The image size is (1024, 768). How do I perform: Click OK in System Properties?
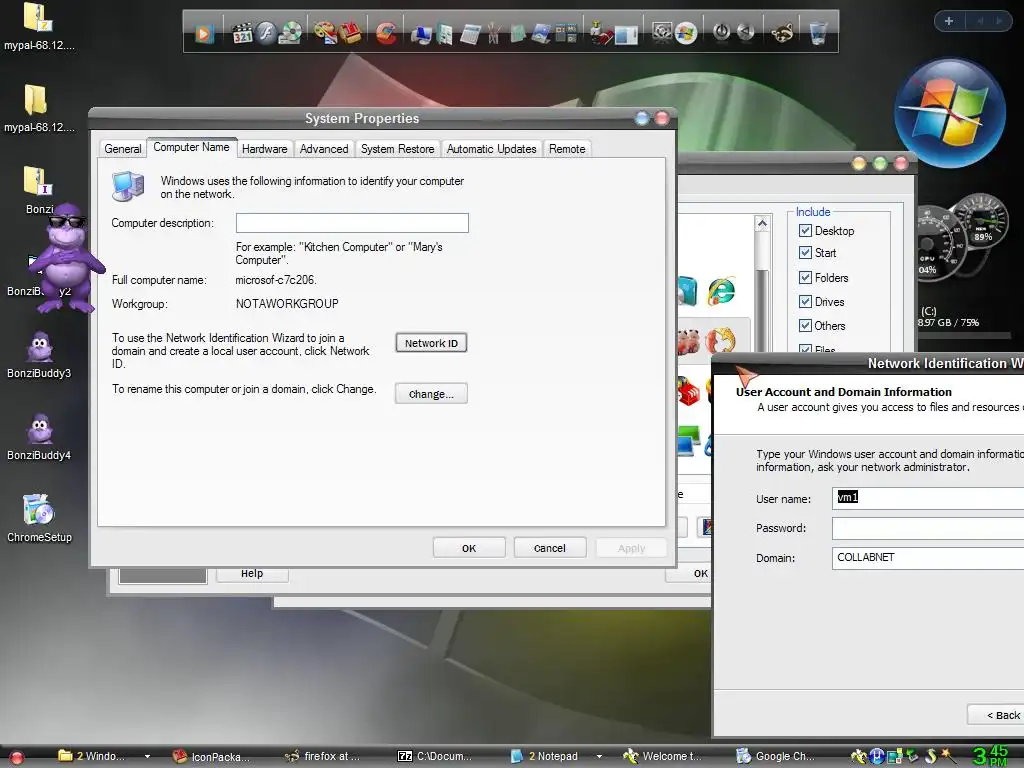click(469, 548)
